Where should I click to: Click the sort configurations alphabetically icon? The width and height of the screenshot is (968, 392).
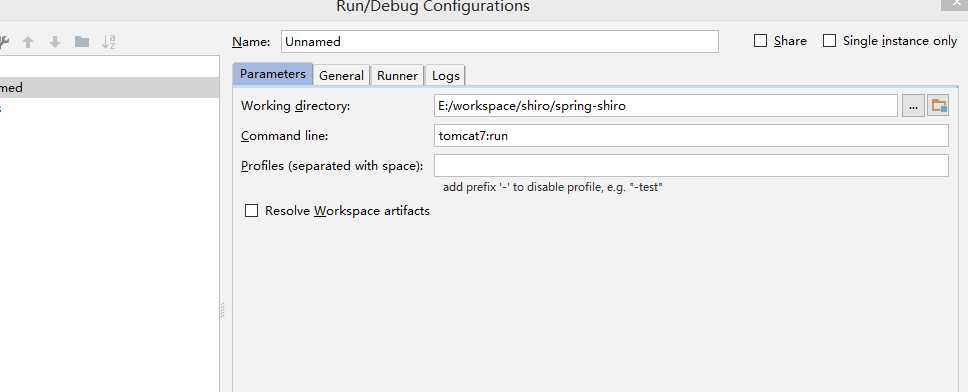point(109,42)
